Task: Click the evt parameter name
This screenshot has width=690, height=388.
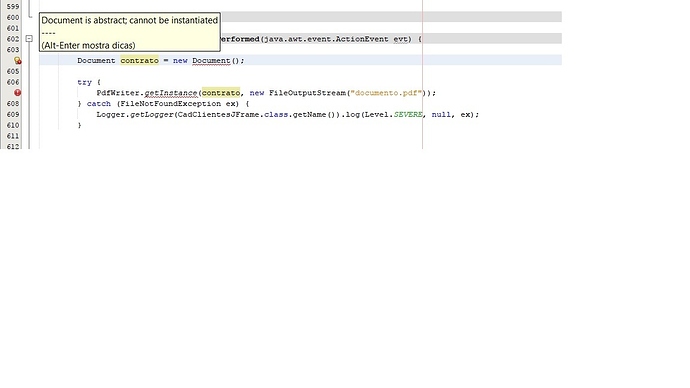Action: 400,39
